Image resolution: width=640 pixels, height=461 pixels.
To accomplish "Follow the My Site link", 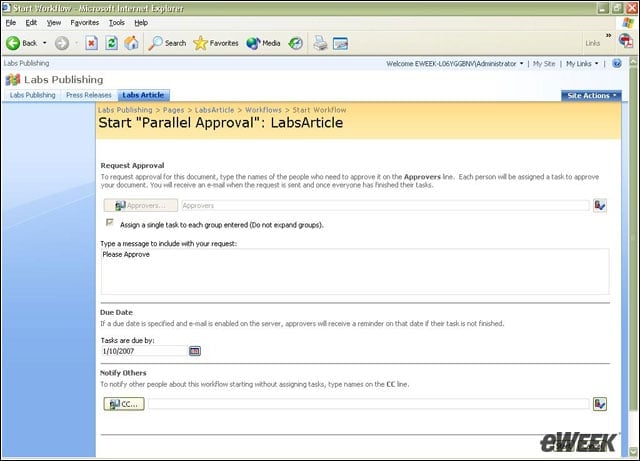I will tap(544, 64).
